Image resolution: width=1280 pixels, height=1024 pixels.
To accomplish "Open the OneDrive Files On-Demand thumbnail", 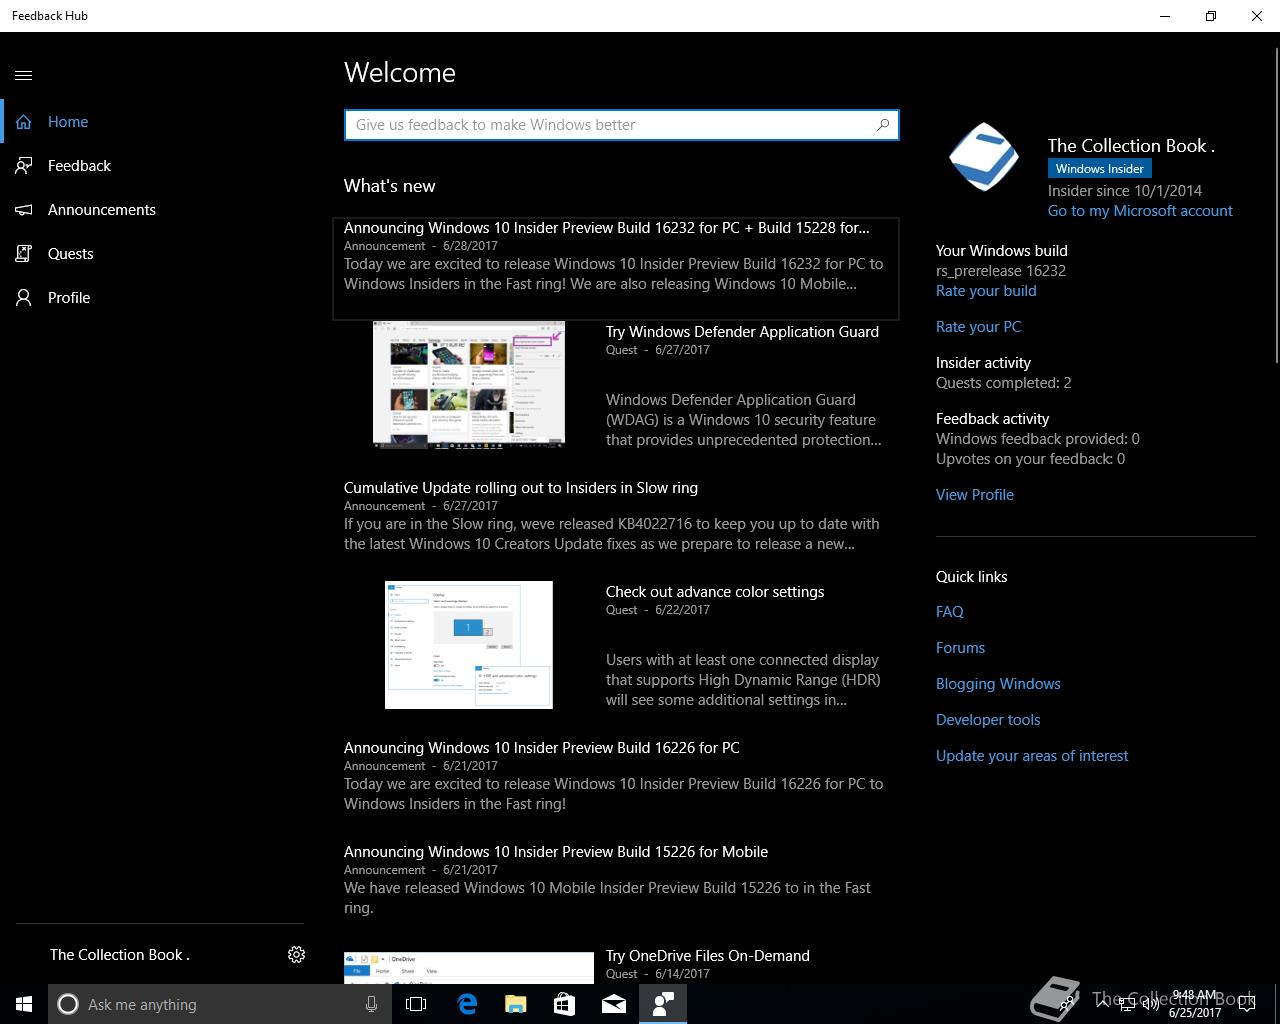I will click(x=469, y=968).
